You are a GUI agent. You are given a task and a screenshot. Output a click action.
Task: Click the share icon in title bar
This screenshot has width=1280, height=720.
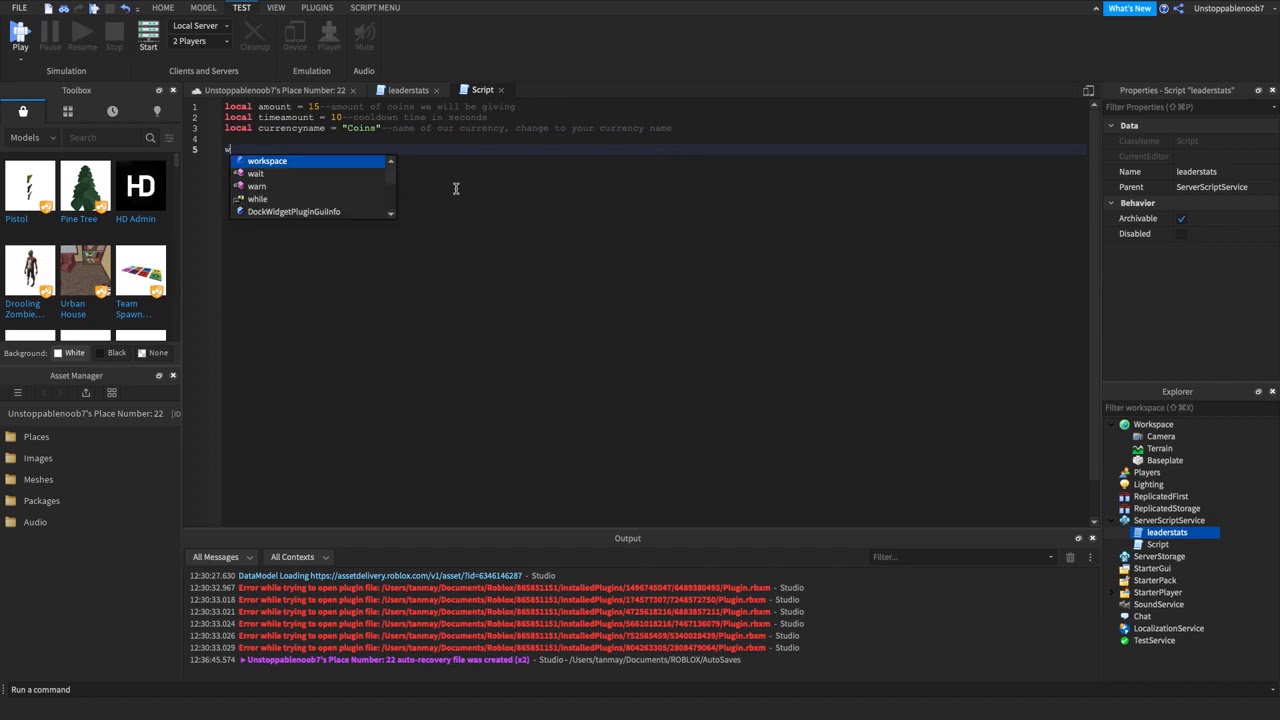coord(1179,8)
